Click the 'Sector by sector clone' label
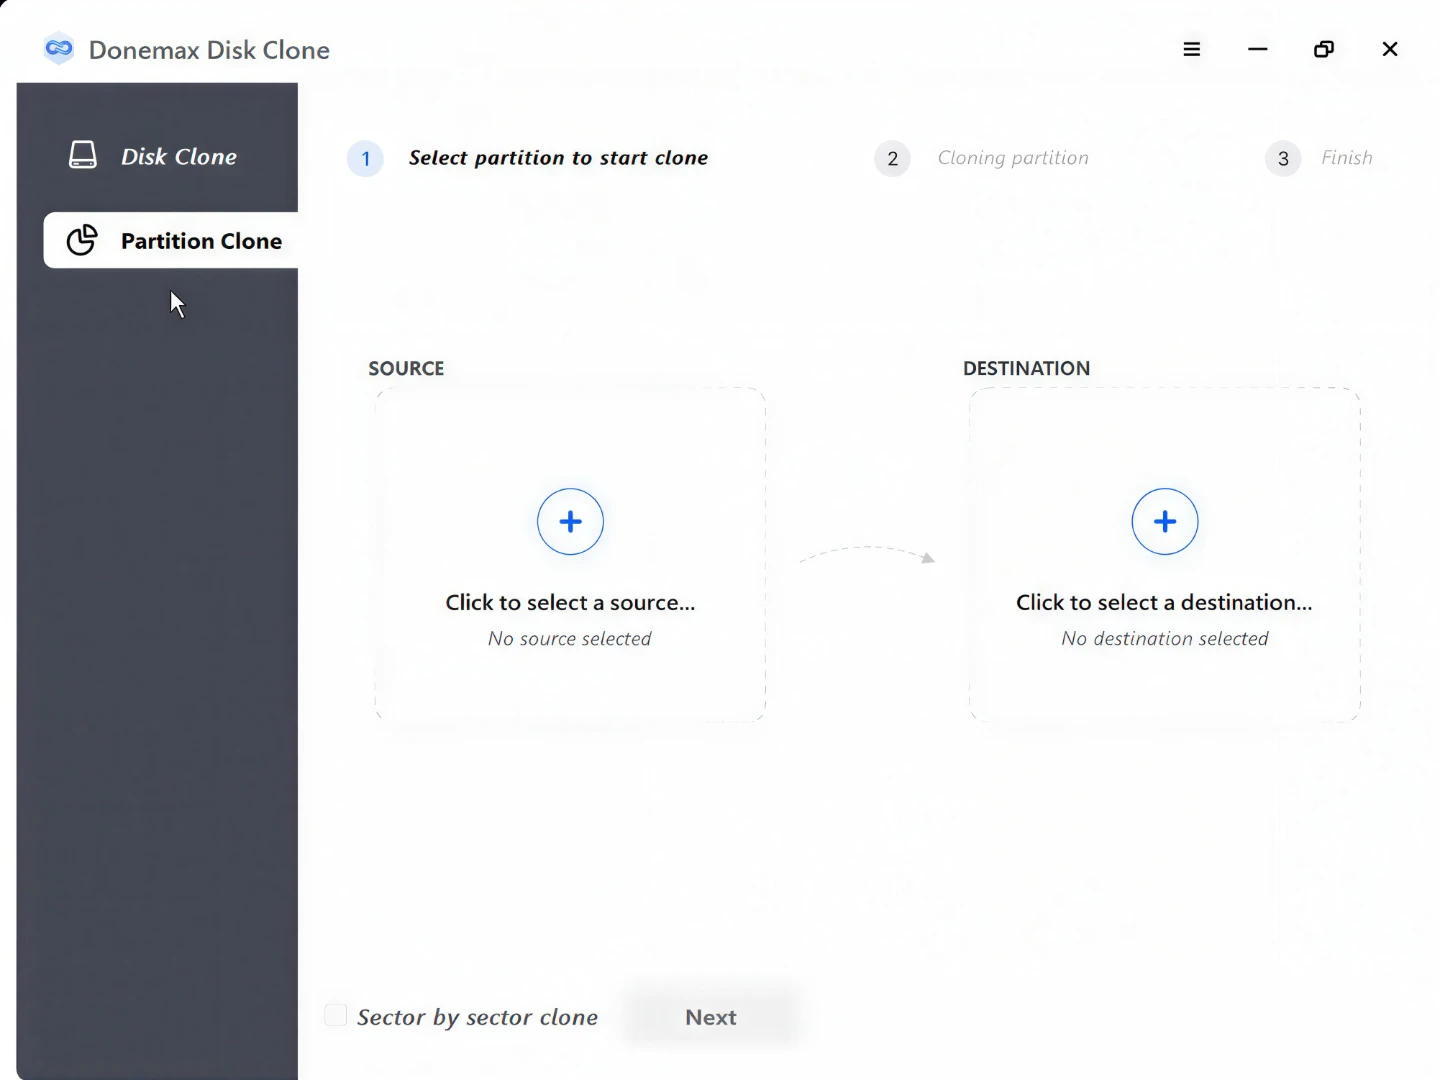 pos(477,1017)
